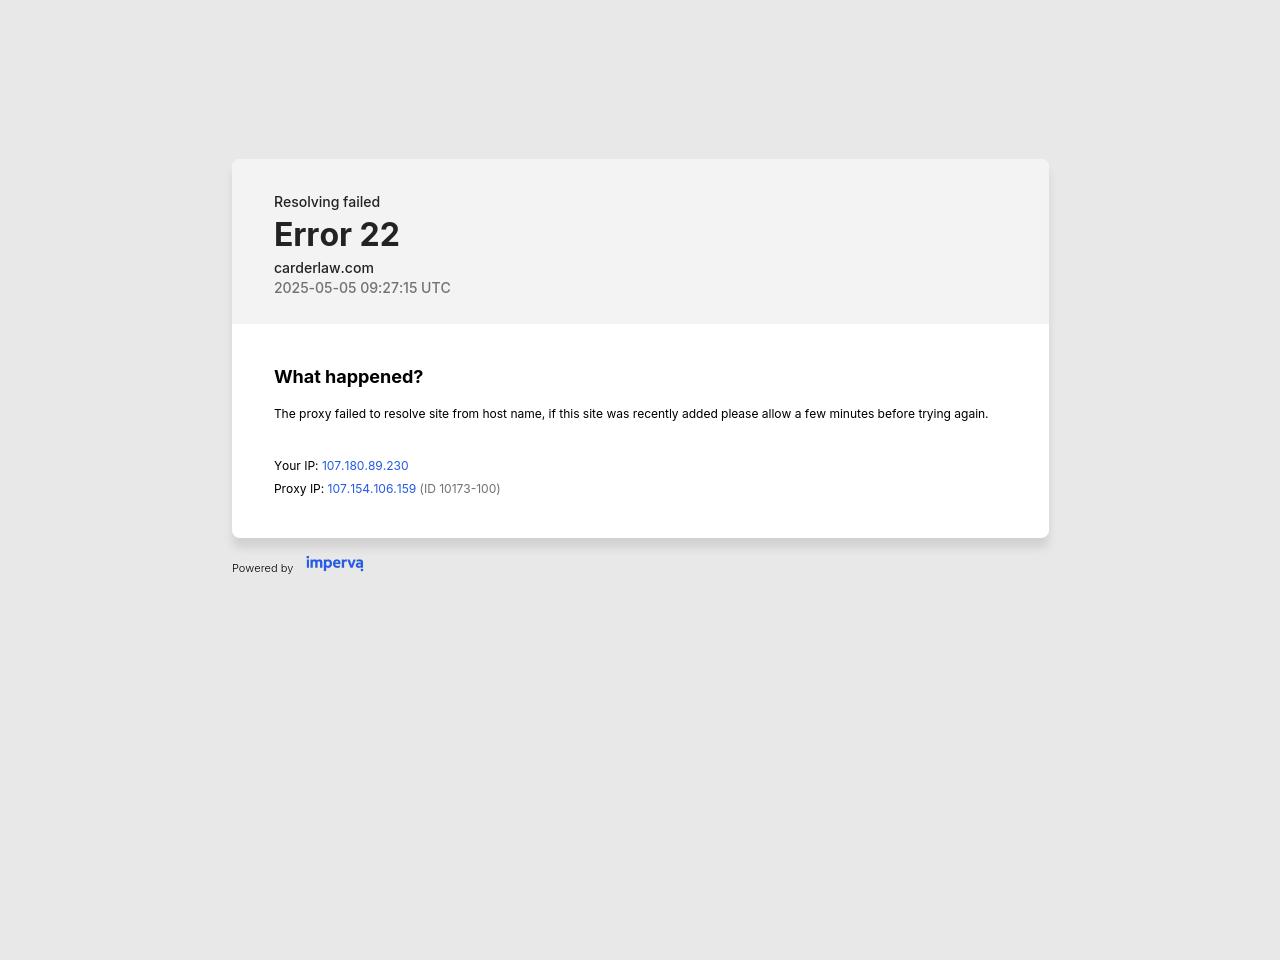Image resolution: width=1280 pixels, height=960 pixels.
Task: Click the word Error in the heading
Action: point(312,235)
